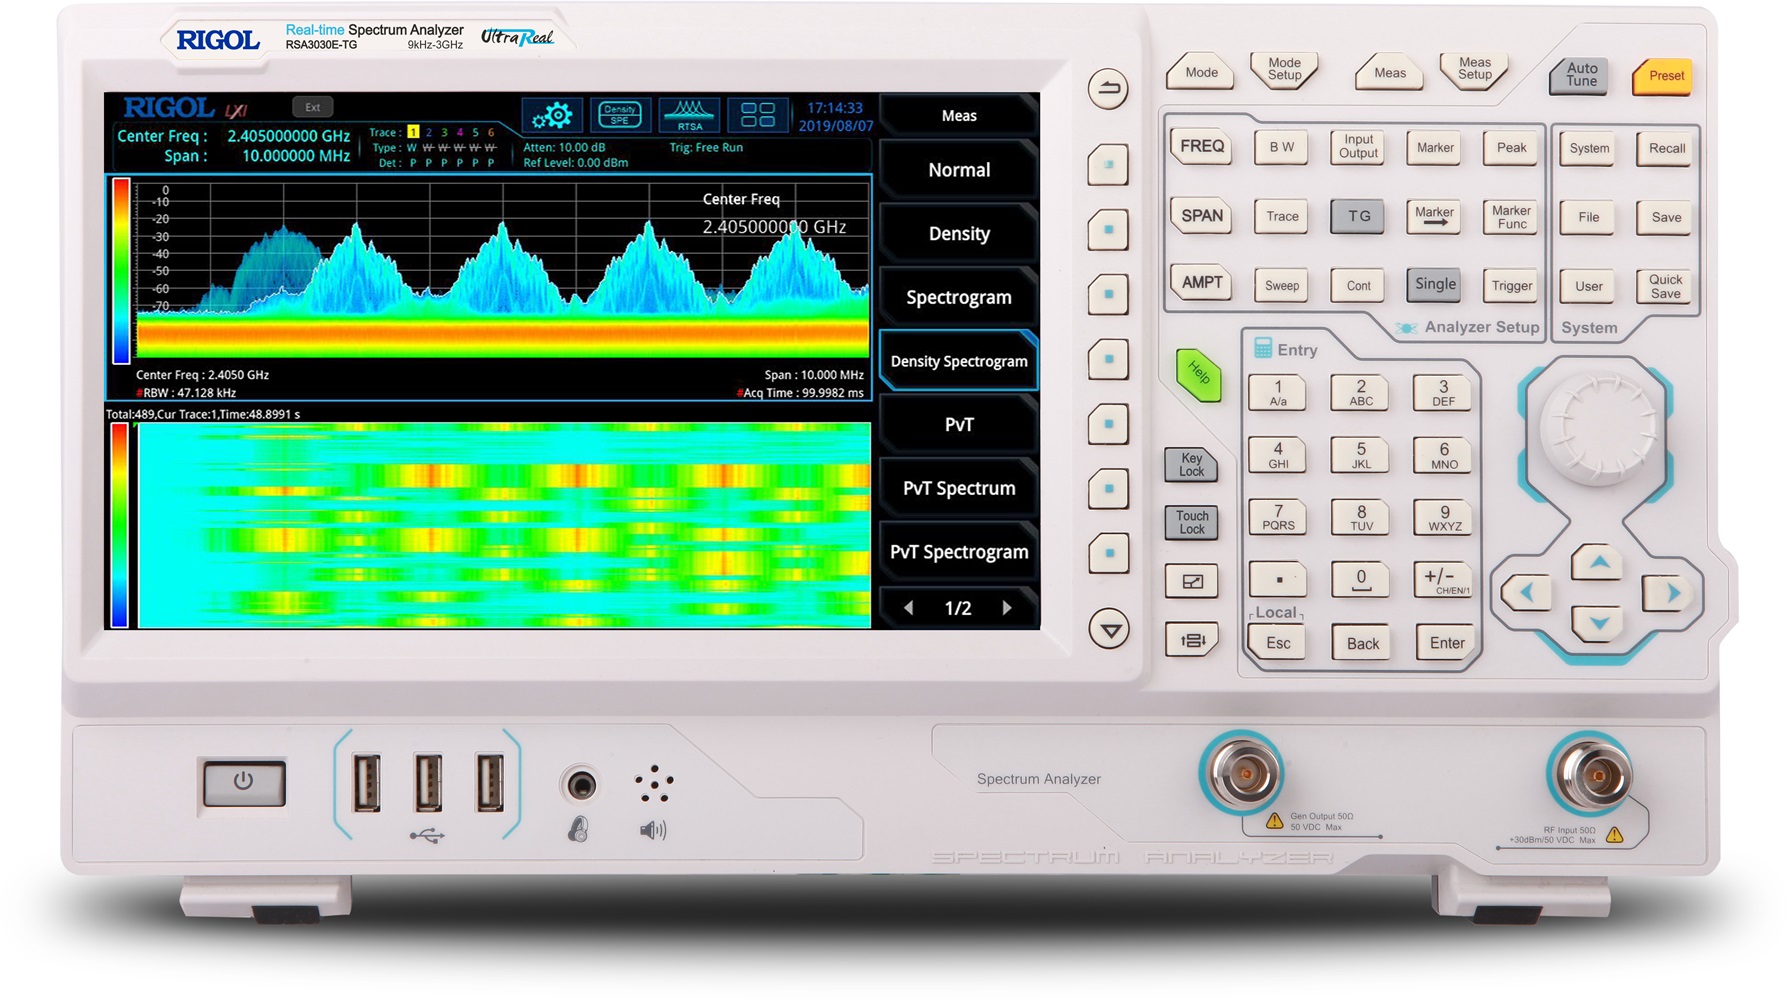Viewport: 1787px width, 1000px height.
Task: Click the RTSA mode icon
Action: (x=689, y=115)
